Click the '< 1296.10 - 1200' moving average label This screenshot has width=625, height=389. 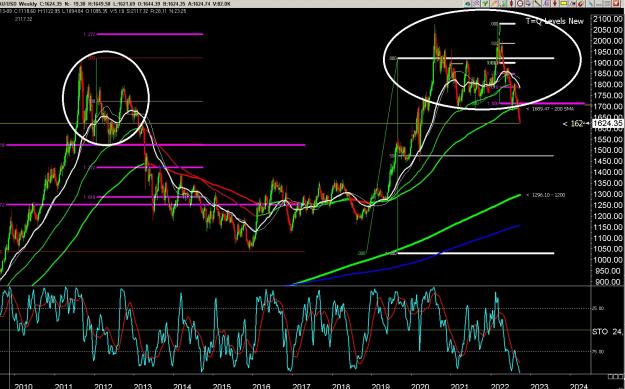[545, 195]
